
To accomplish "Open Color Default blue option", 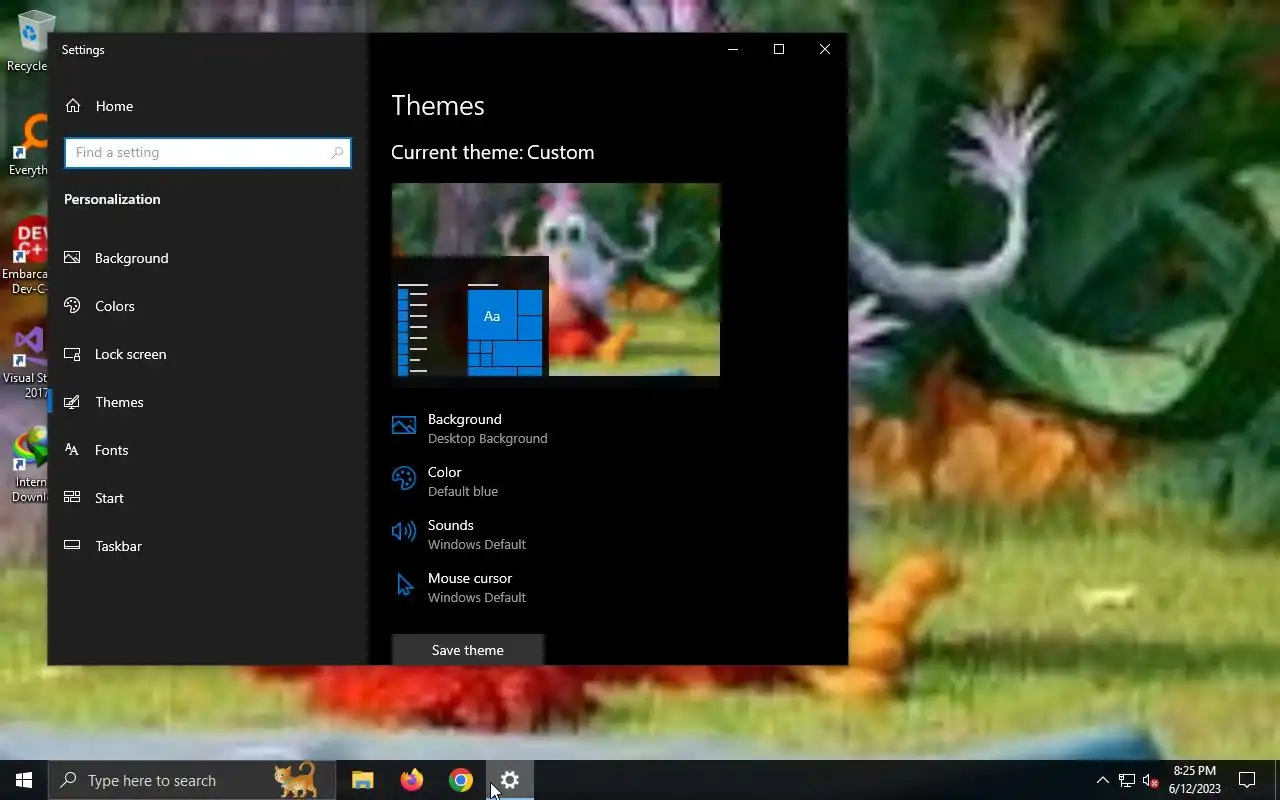I will click(446, 481).
